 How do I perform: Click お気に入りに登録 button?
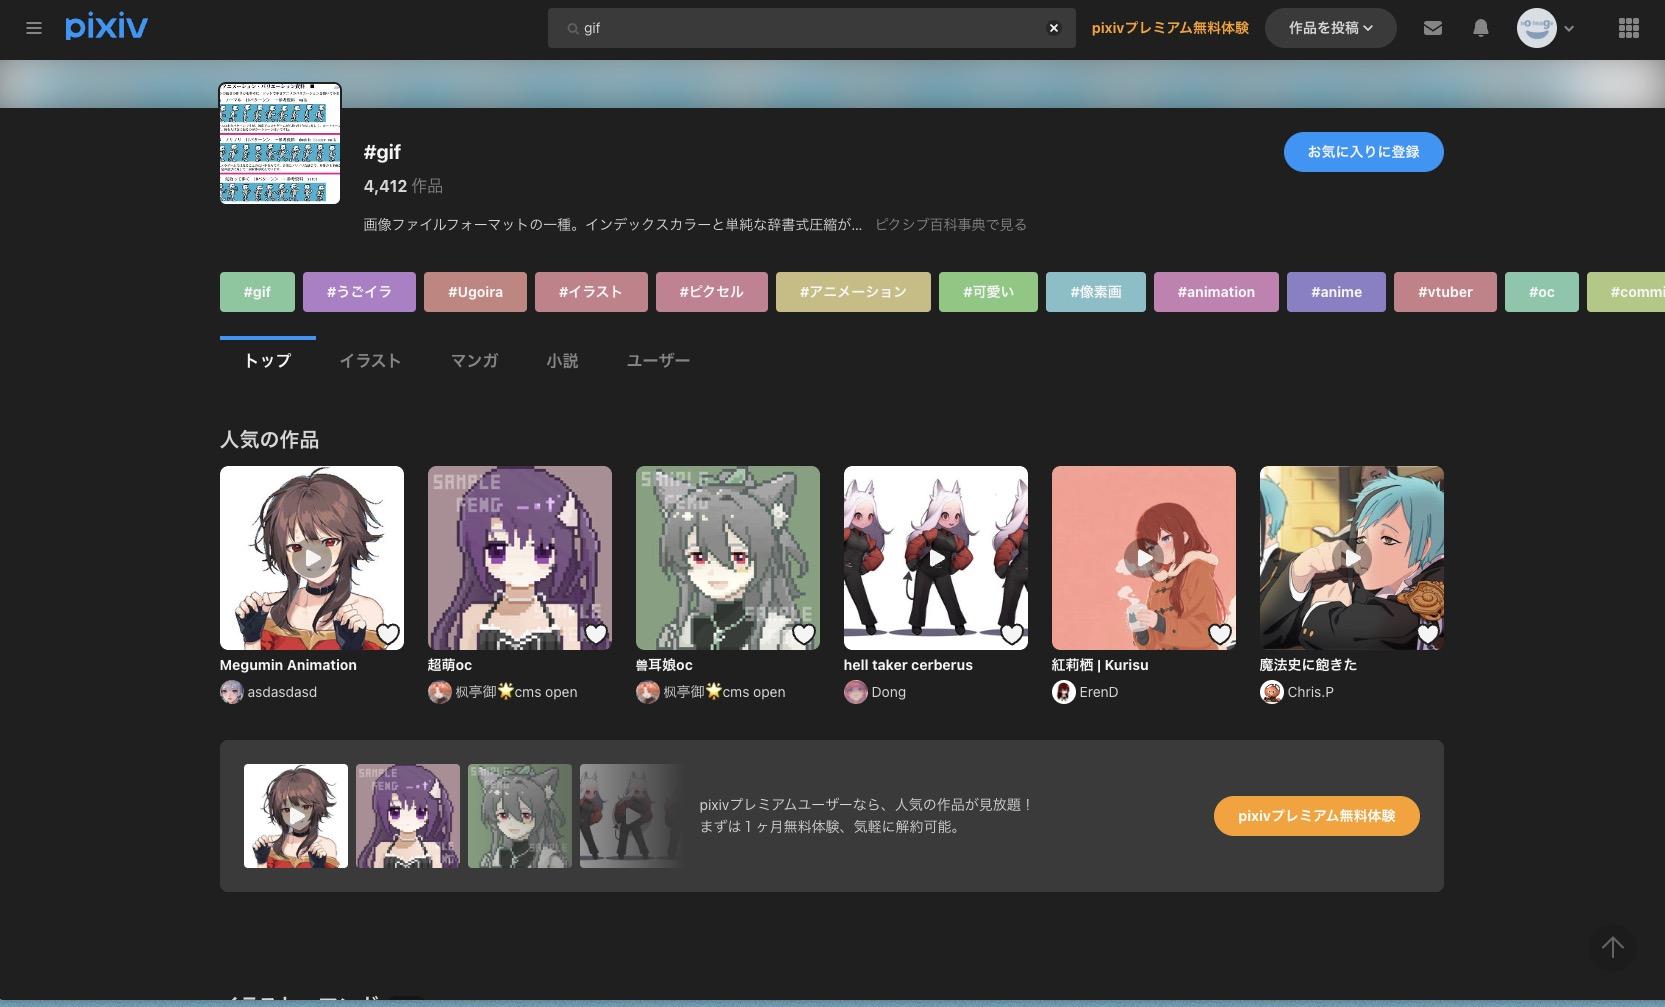click(x=1364, y=152)
